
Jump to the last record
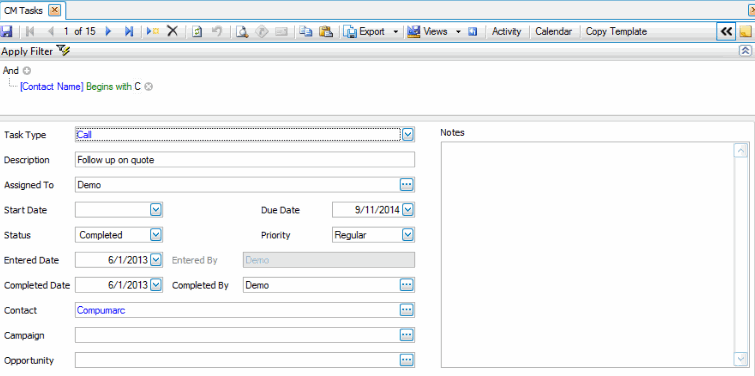[129, 31]
